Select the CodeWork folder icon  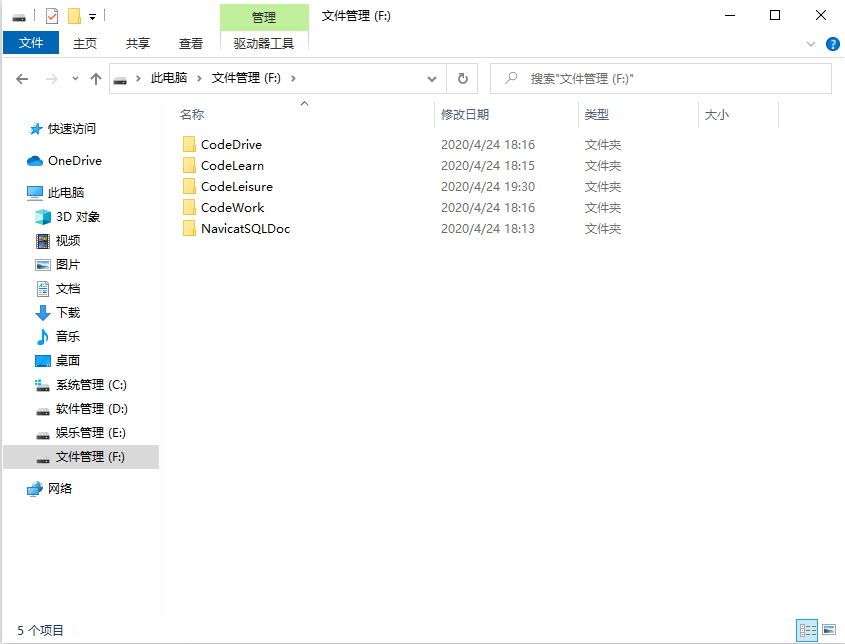pos(189,207)
